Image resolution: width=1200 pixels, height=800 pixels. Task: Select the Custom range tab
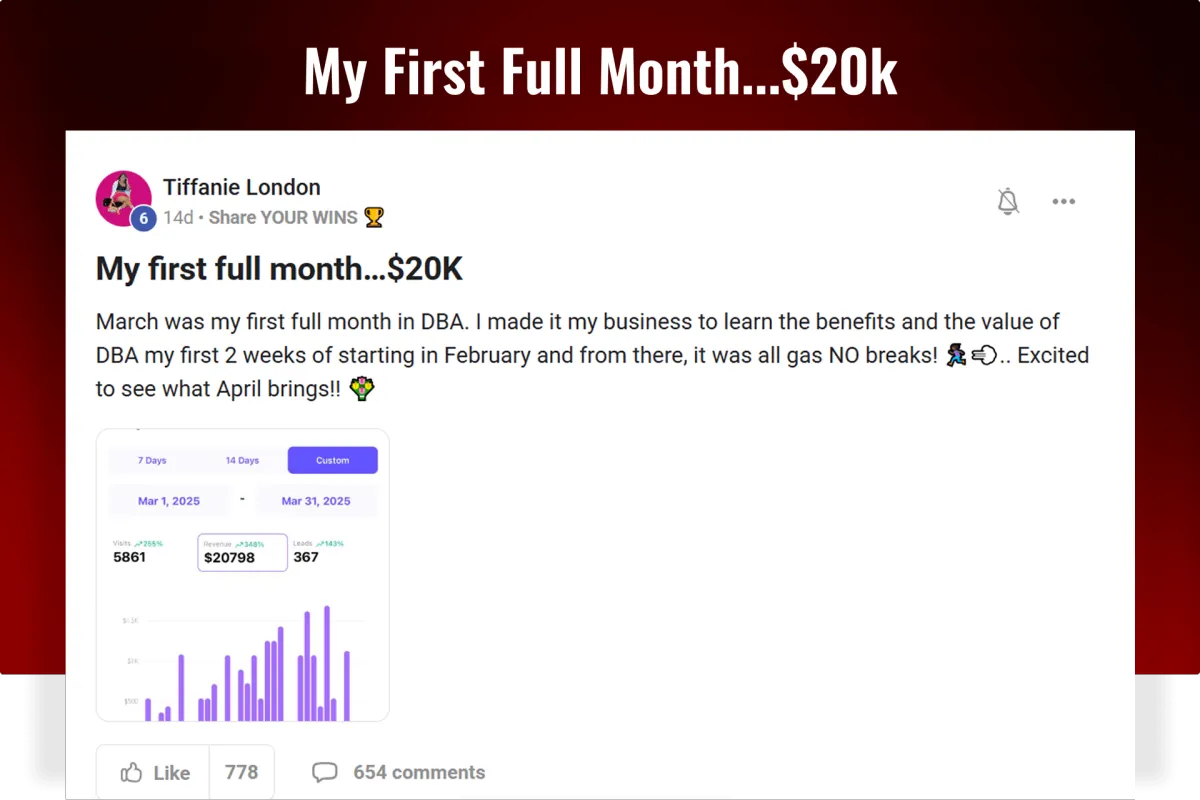pyautogui.click(x=332, y=460)
